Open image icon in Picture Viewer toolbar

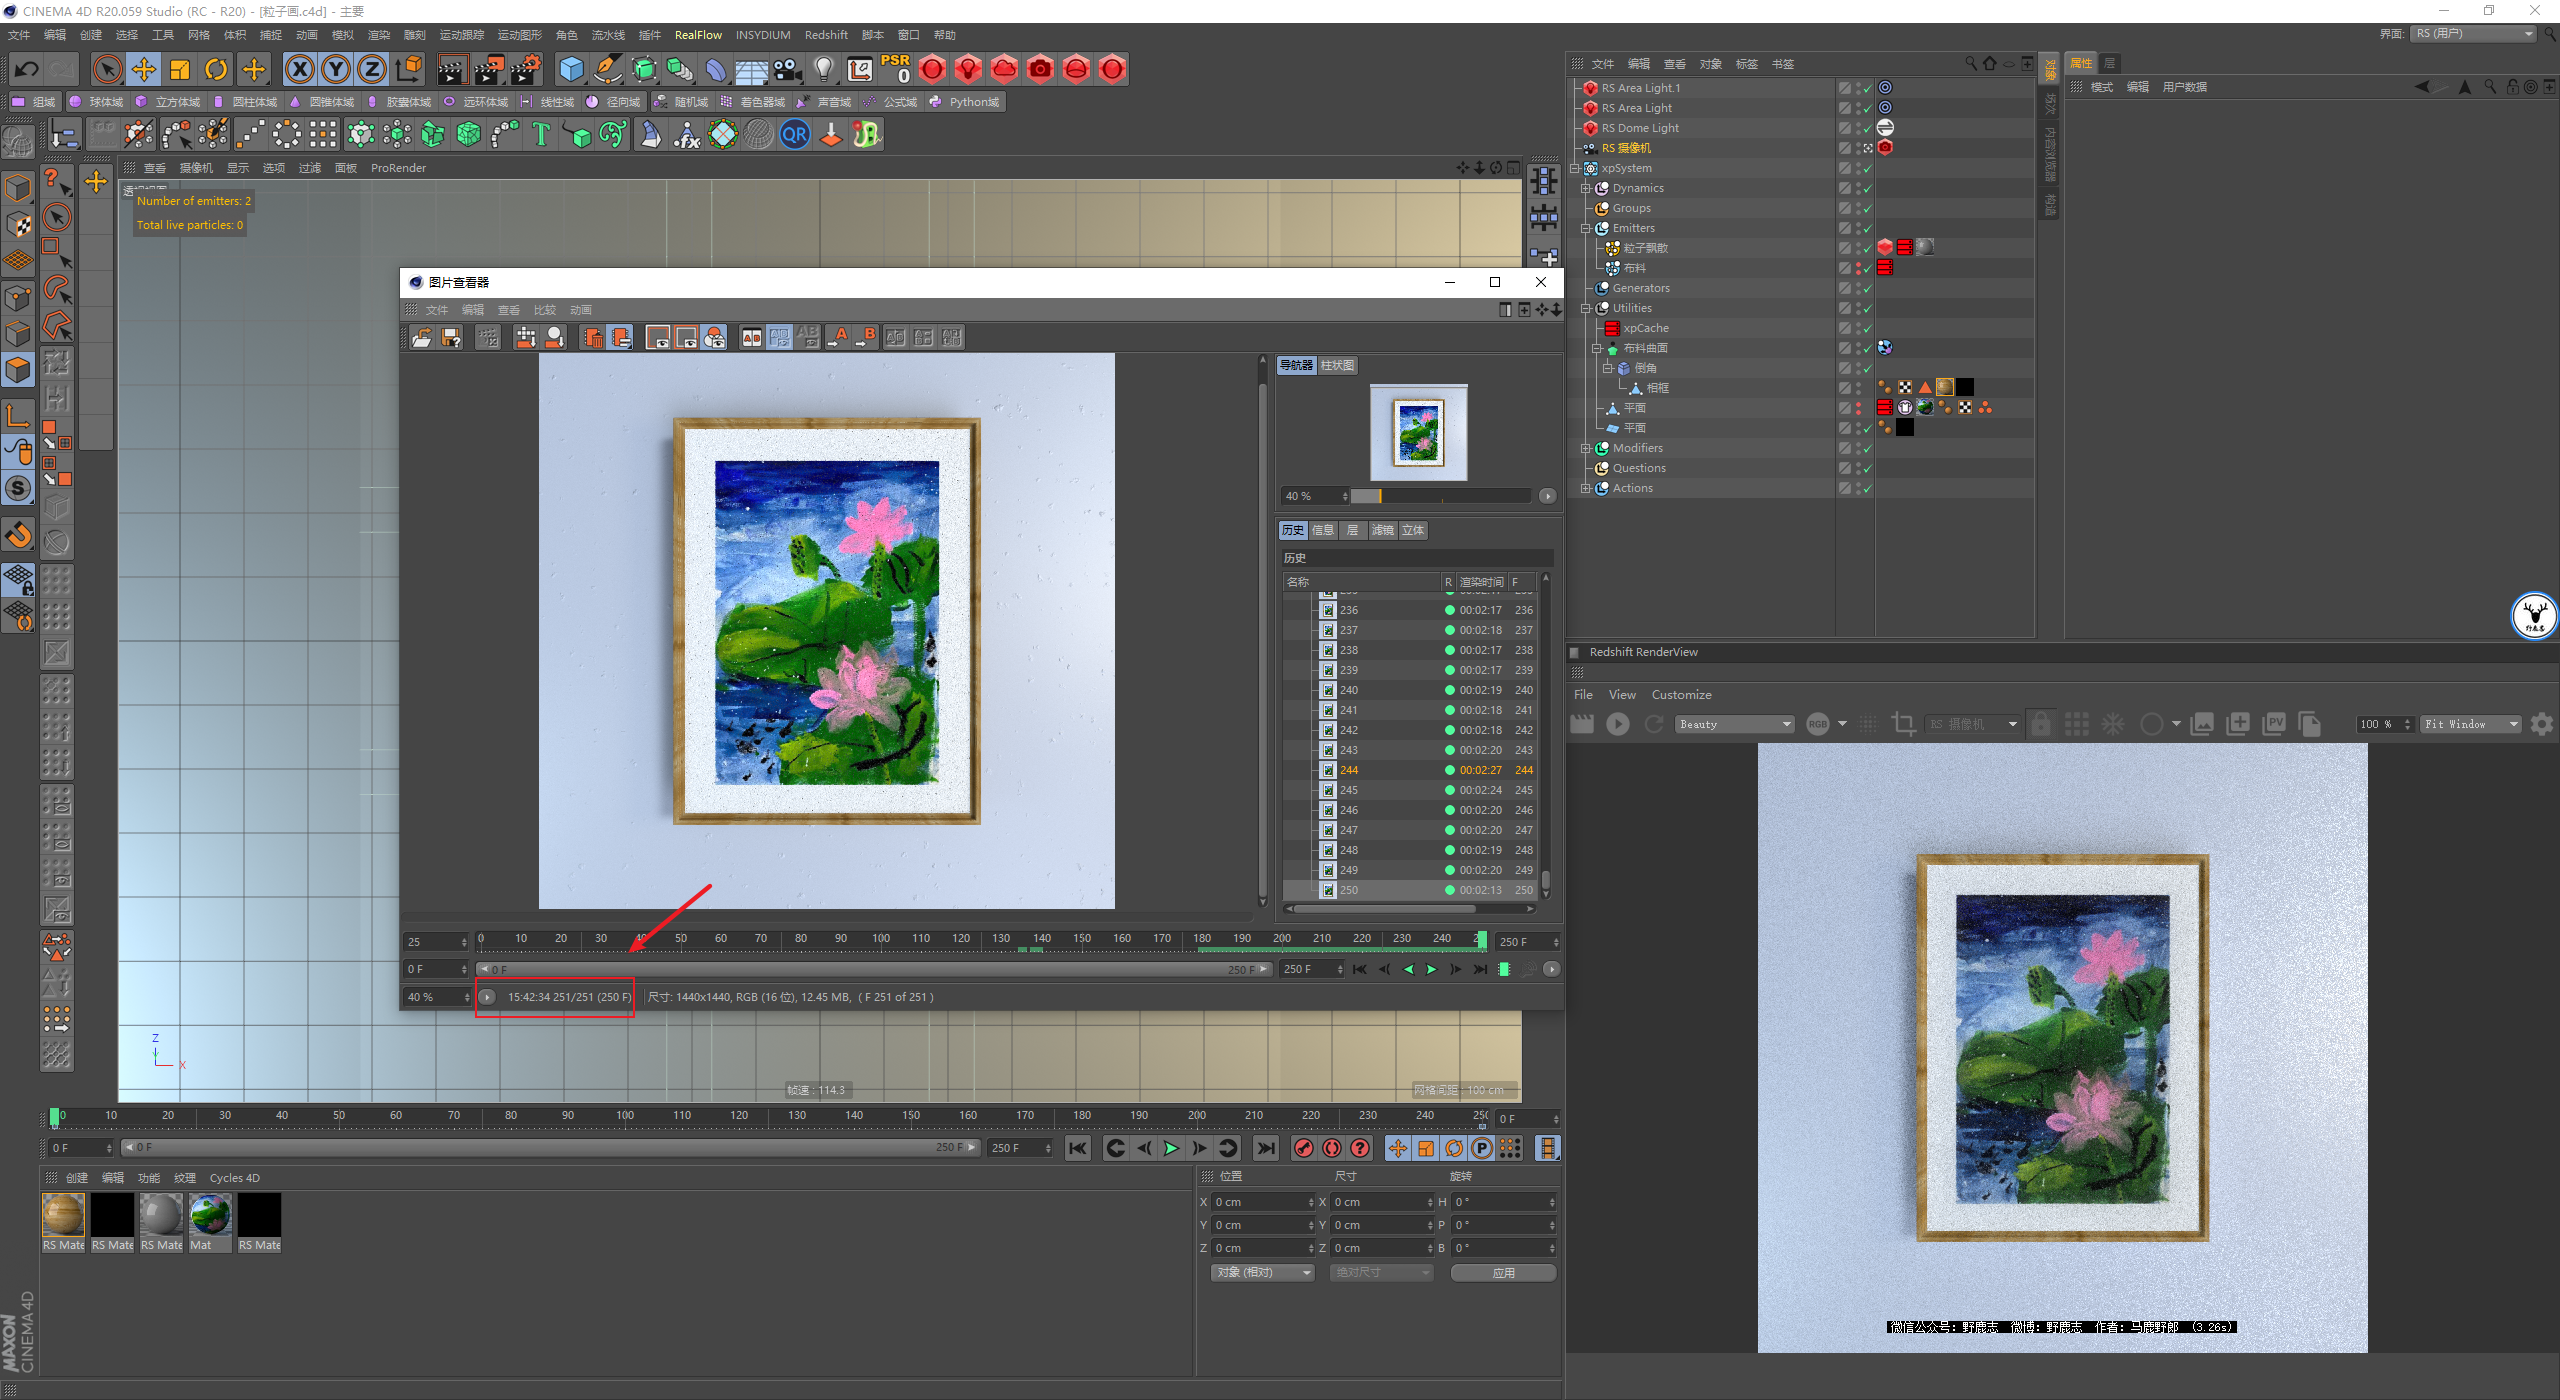coord(422,338)
